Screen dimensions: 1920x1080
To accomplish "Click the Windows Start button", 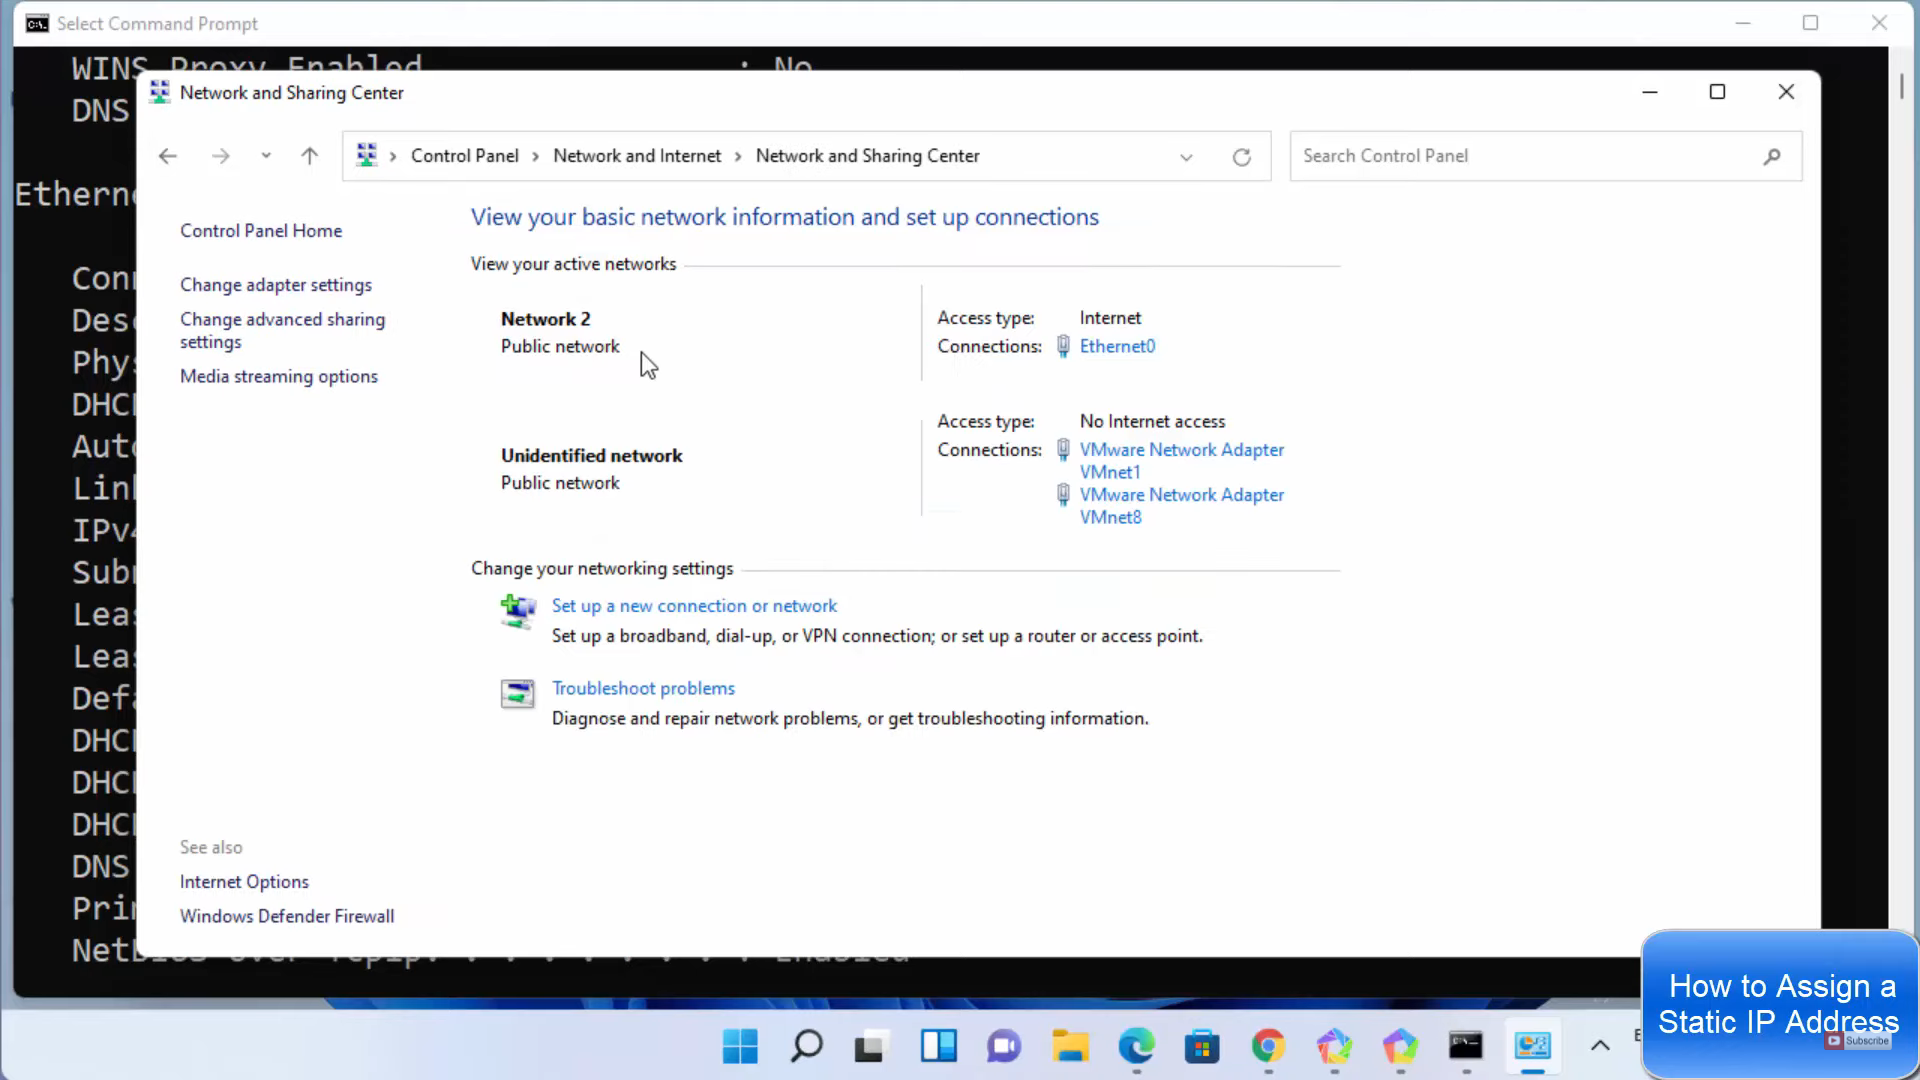I will pyautogui.click(x=740, y=1046).
